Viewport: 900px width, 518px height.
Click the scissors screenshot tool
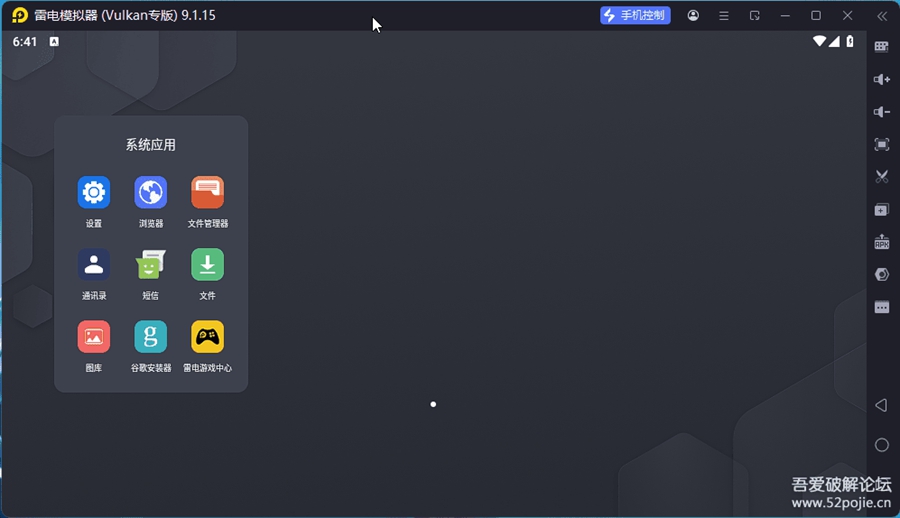click(882, 177)
